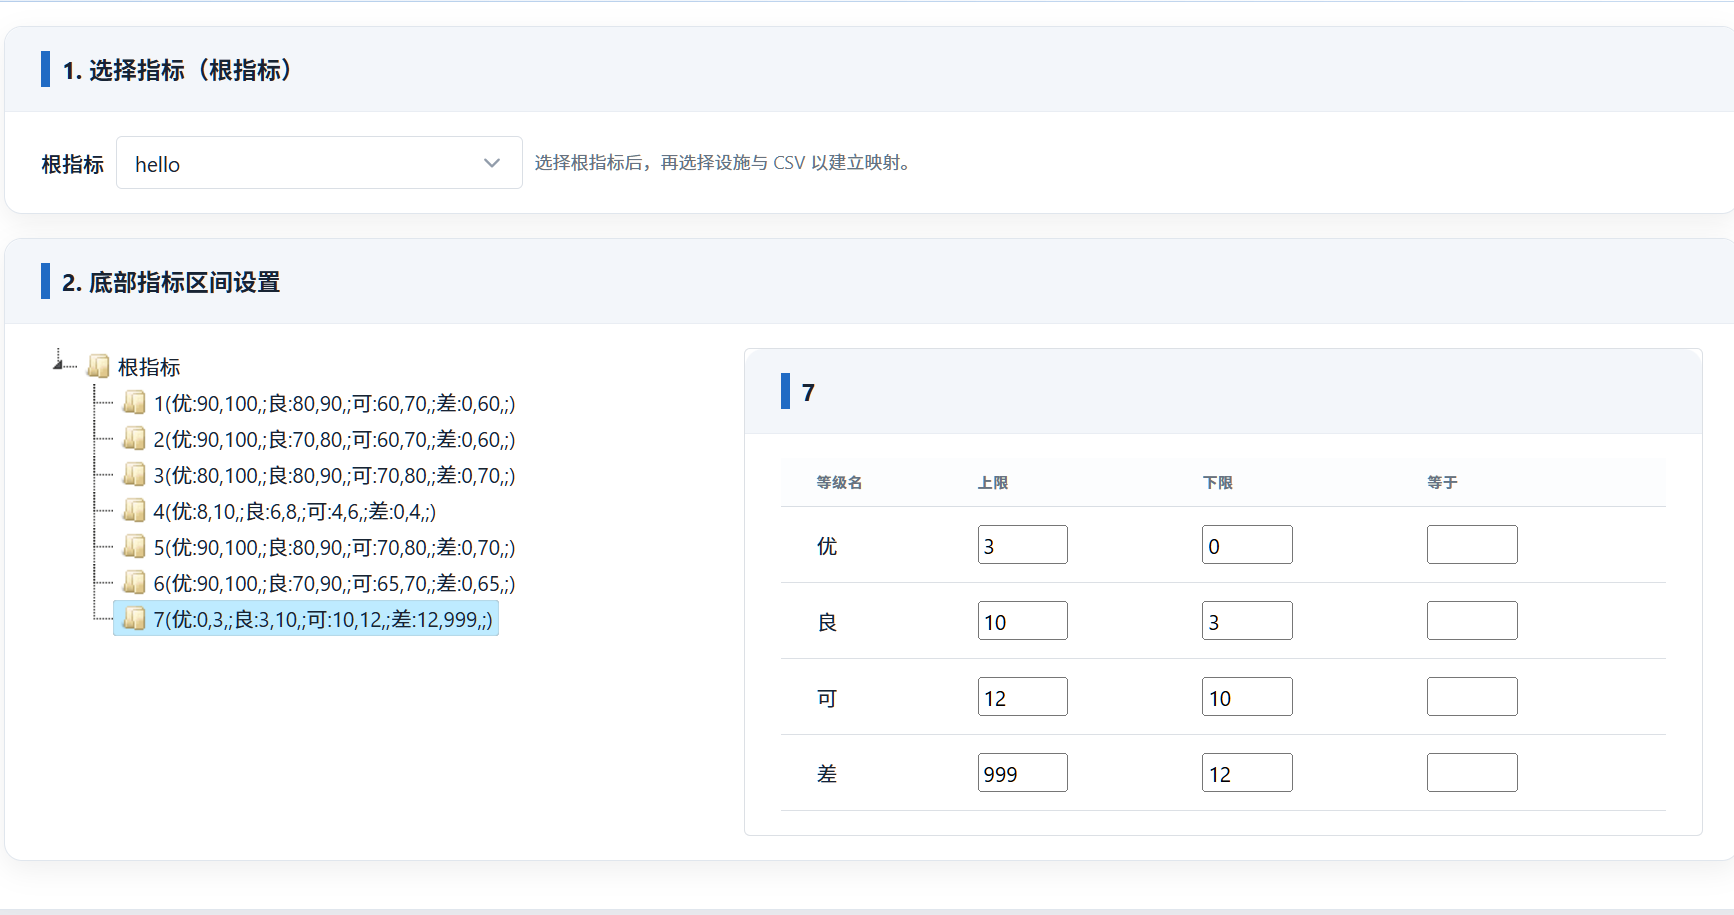Image resolution: width=1734 pixels, height=915 pixels.
Task: Select tree item 2 with 良:70,80
Action: [x=334, y=440]
